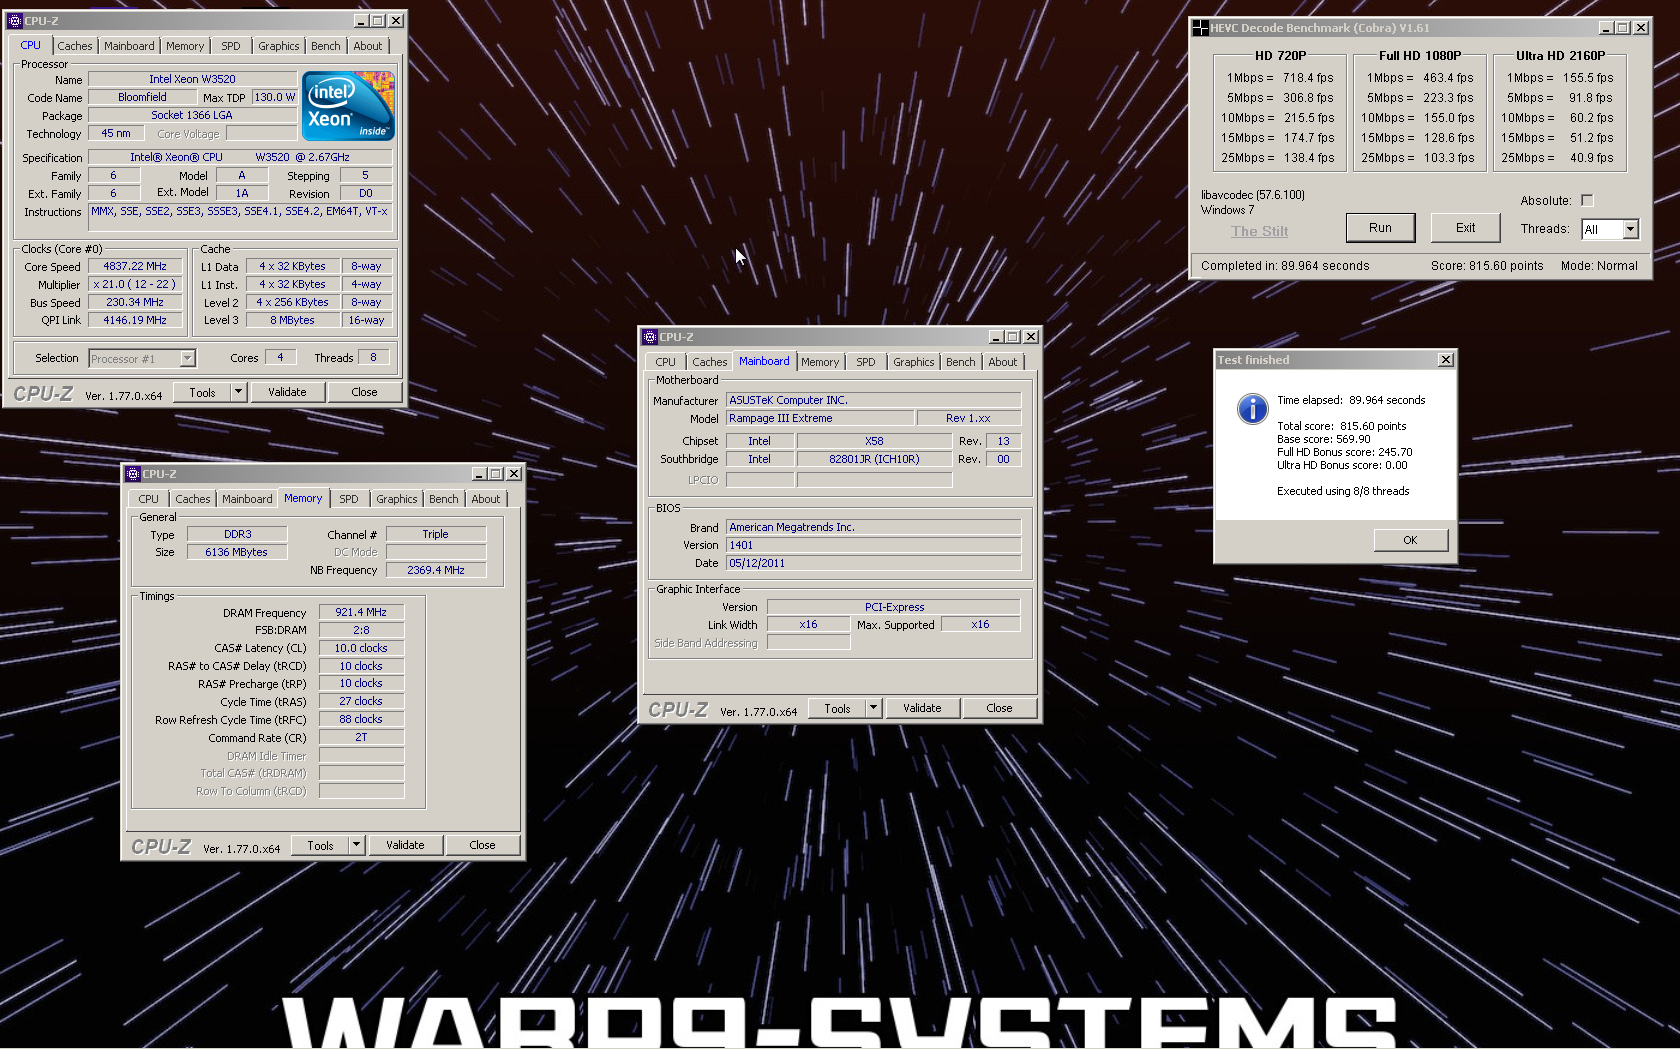Select CPU tab in Memory window

(149, 499)
